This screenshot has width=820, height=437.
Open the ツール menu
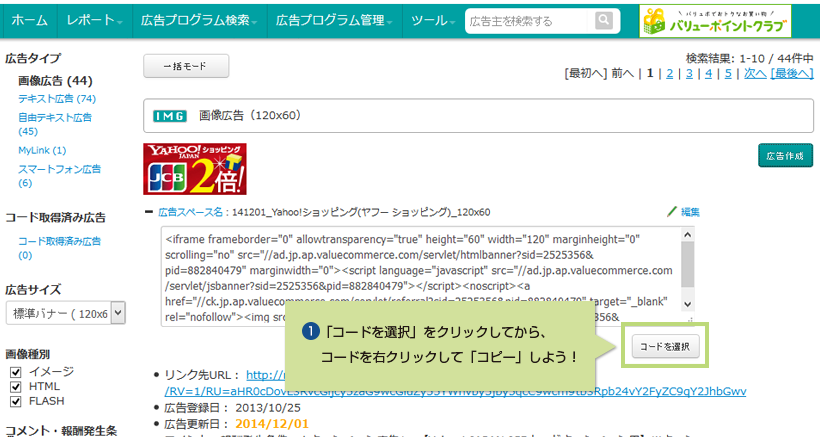[x=434, y=20]
